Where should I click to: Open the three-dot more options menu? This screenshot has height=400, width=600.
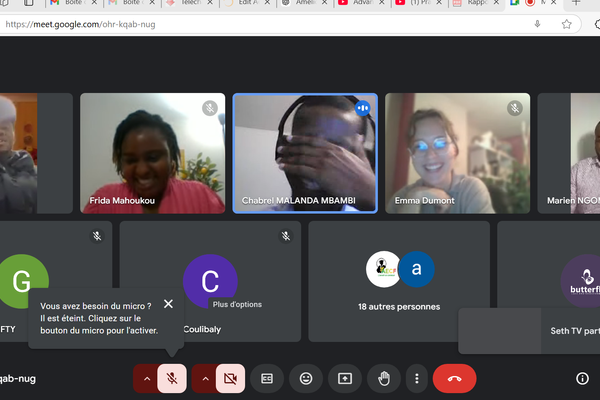click(417, 379)
